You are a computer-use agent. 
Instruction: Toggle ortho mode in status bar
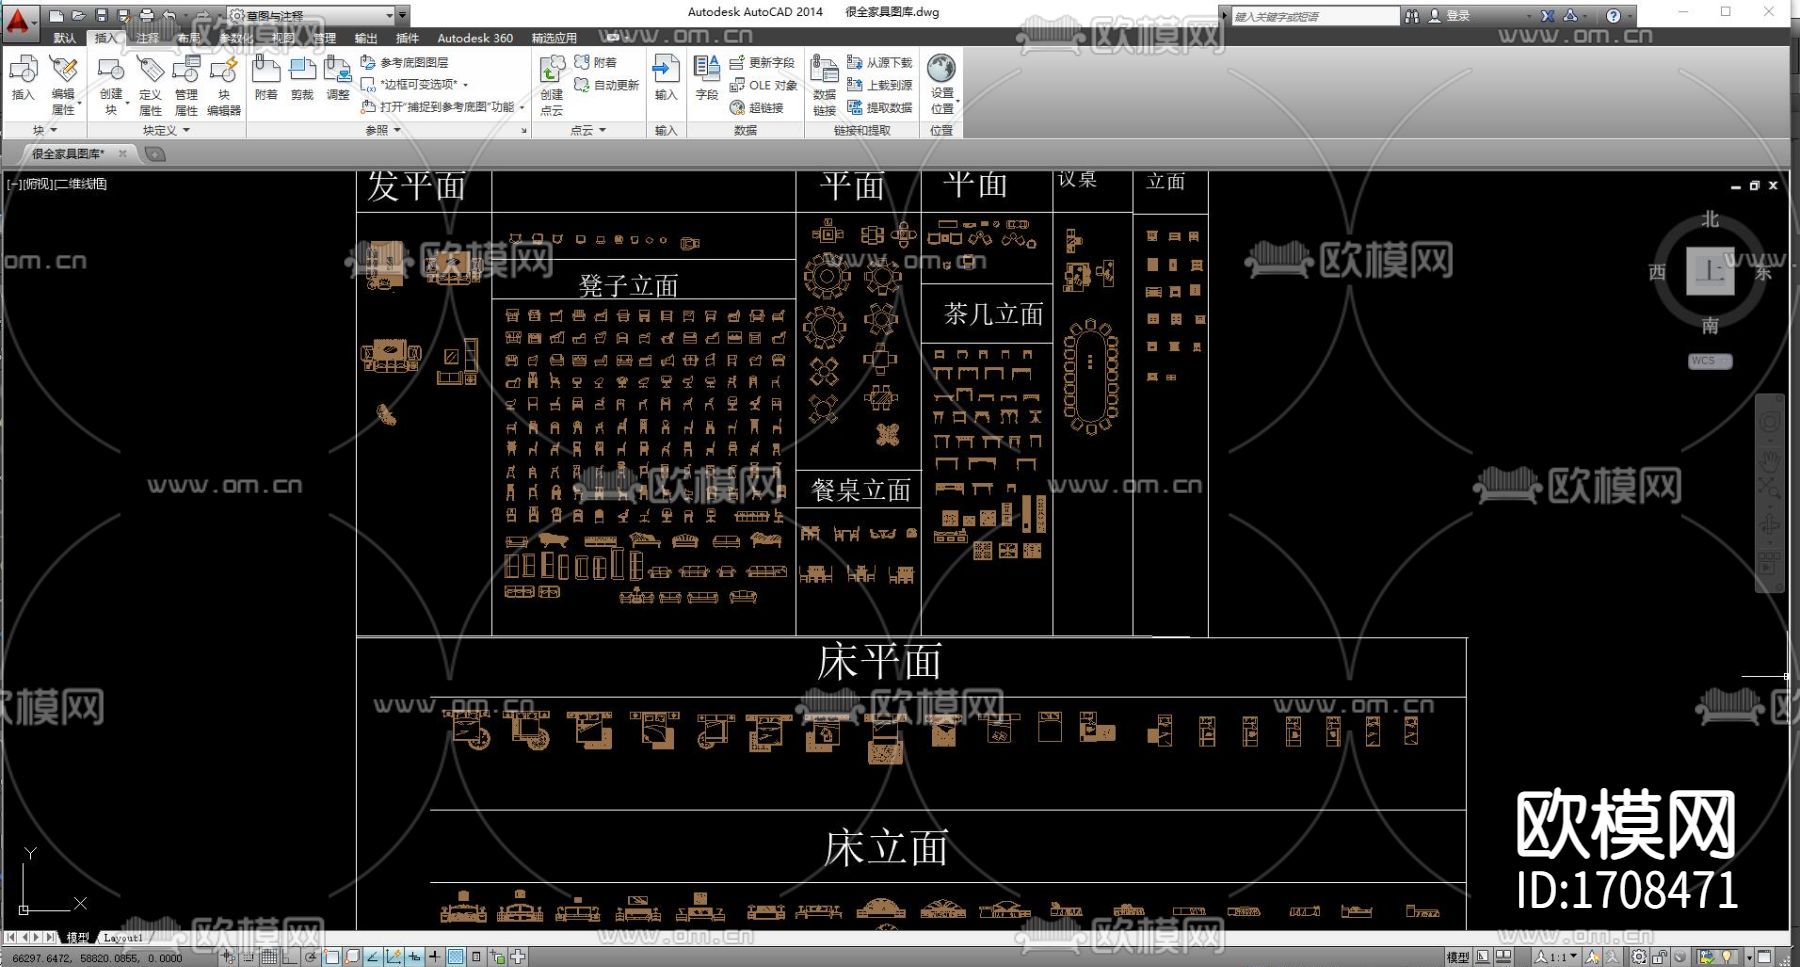coord(289,957)
